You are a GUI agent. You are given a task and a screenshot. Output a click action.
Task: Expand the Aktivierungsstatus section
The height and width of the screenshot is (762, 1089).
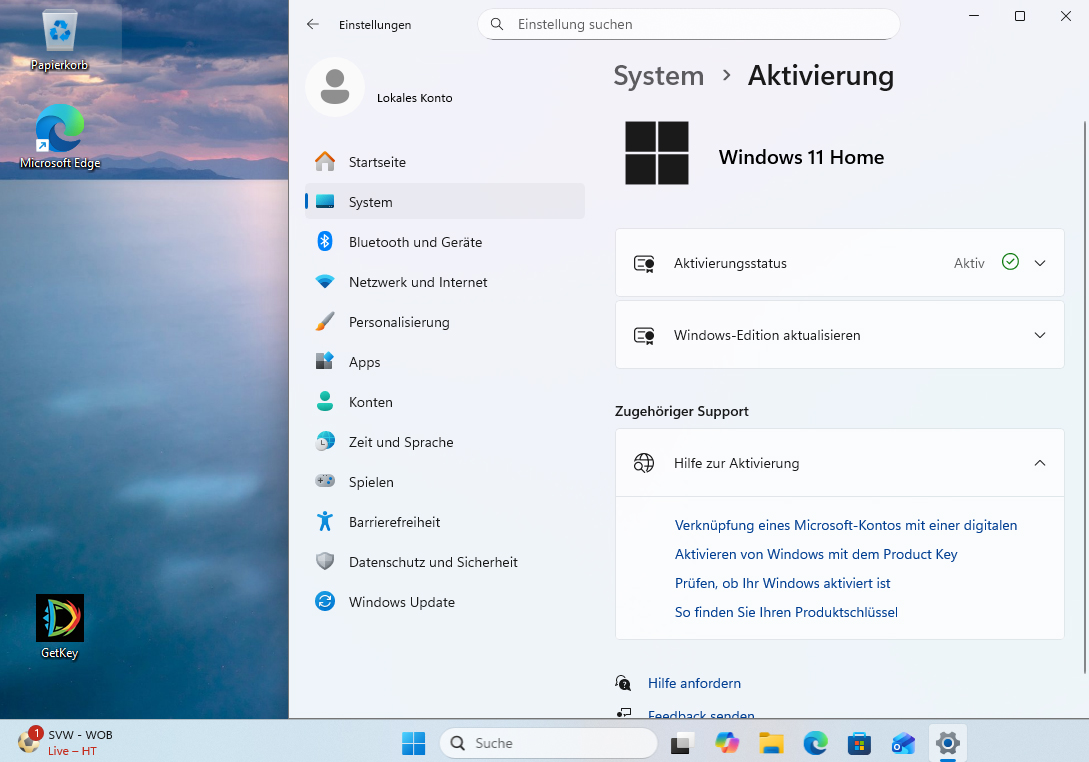1040,263
